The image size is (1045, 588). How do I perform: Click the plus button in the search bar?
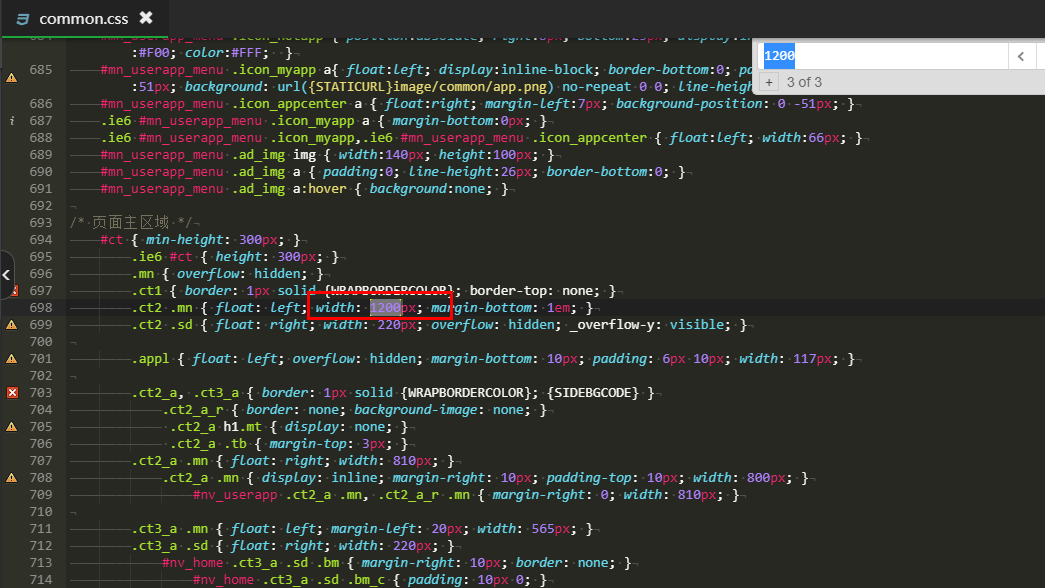[x=769, y=82]
